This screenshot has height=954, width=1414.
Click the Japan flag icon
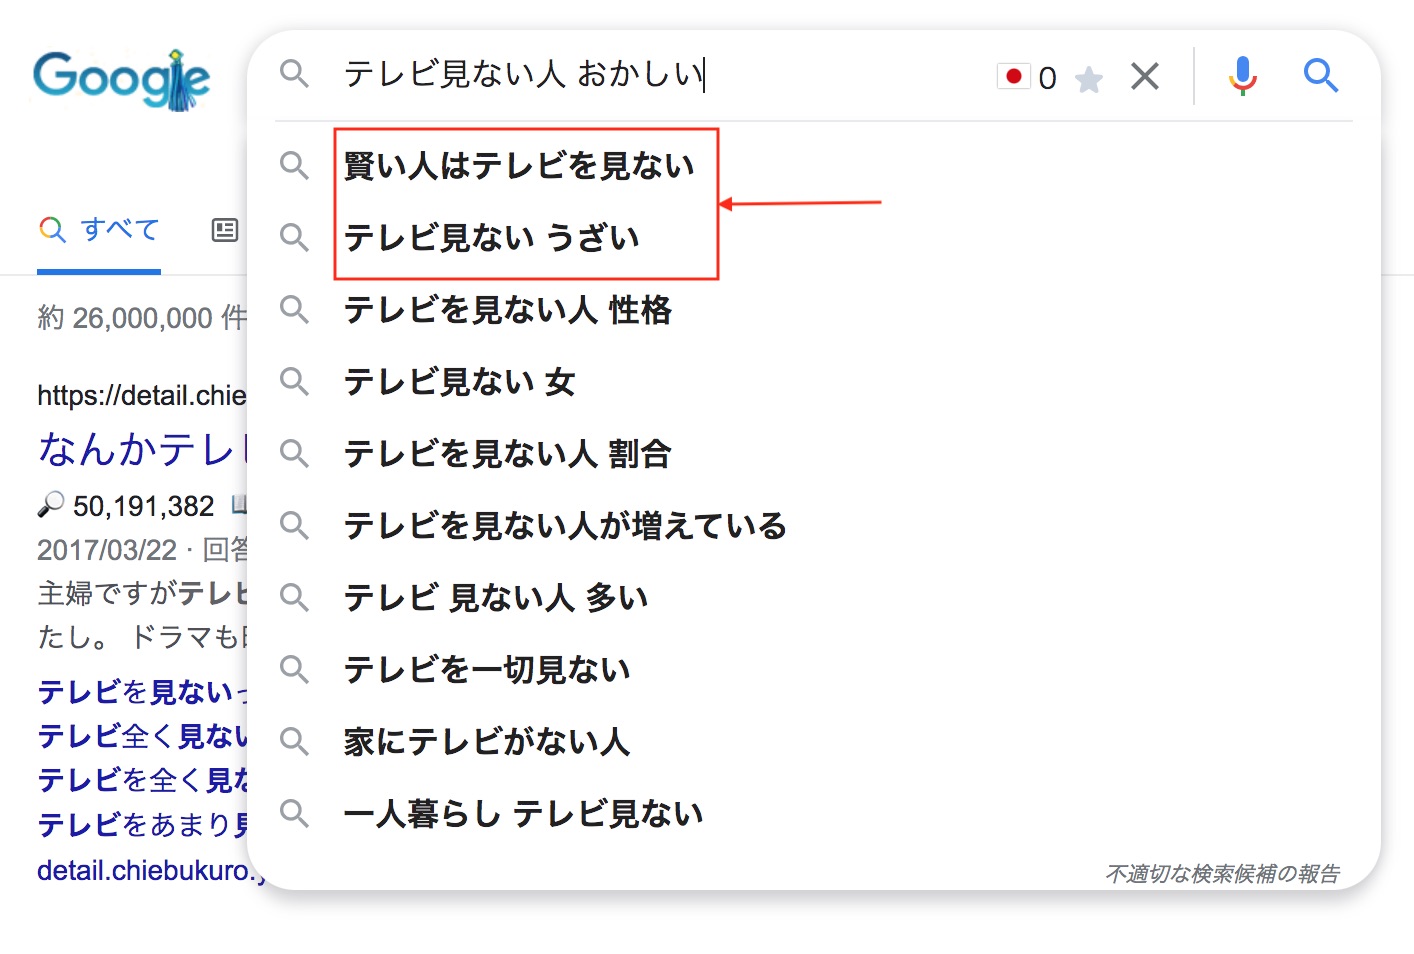point(1013,76)
